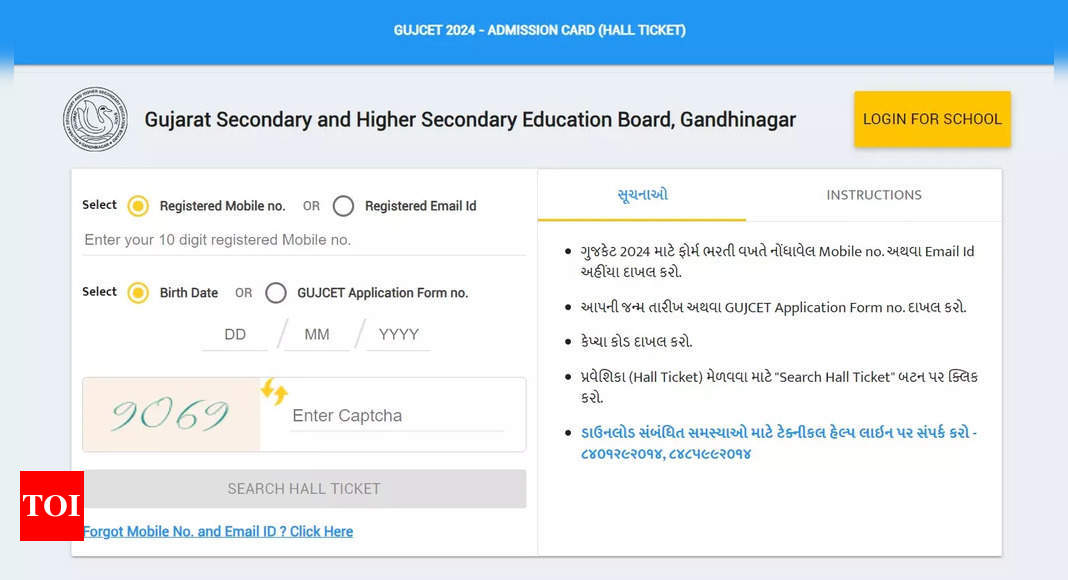This screenshot has width=1068, height=580.
Task: Open the સૂચનાઓ tab
Action: (x=641, y=195)
